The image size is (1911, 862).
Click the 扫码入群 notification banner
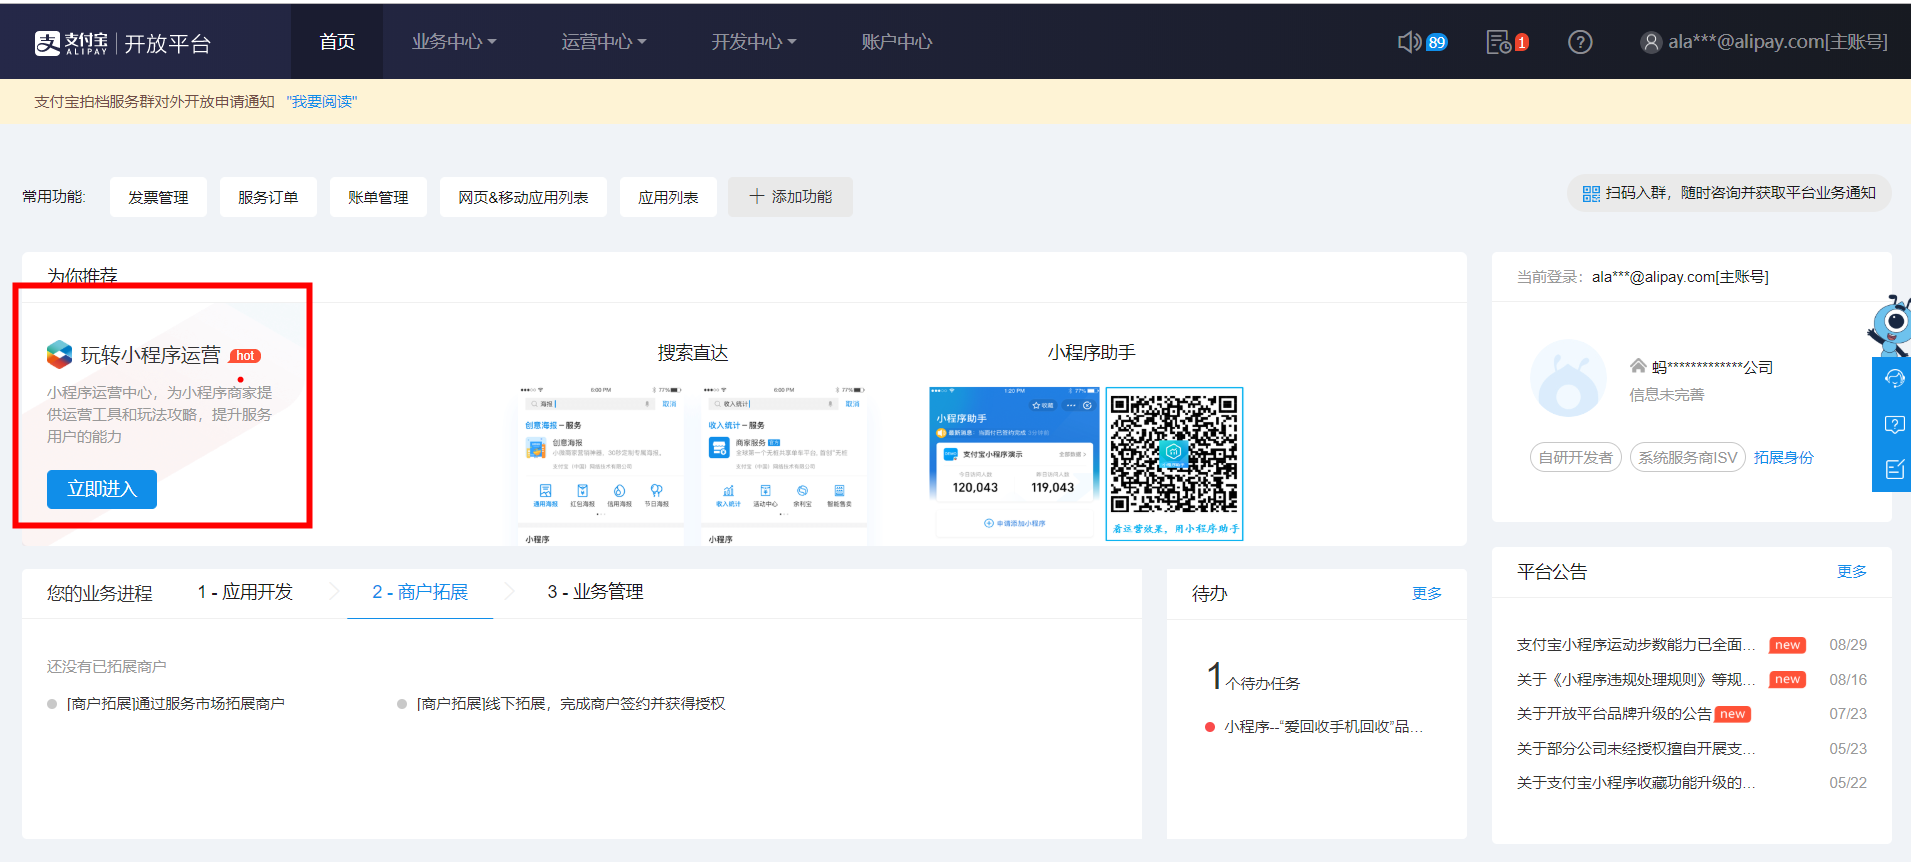(1729, 193)
